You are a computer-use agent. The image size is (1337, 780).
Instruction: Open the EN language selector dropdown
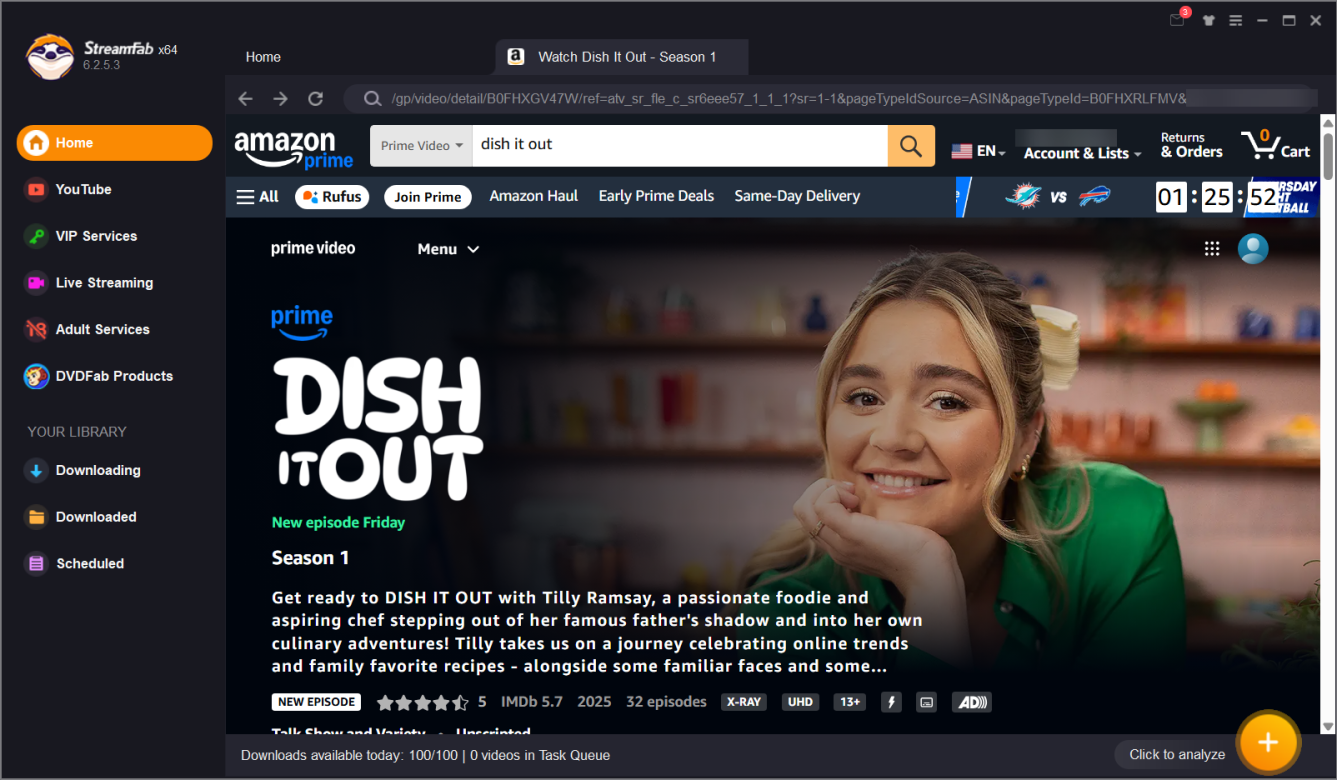978,151
